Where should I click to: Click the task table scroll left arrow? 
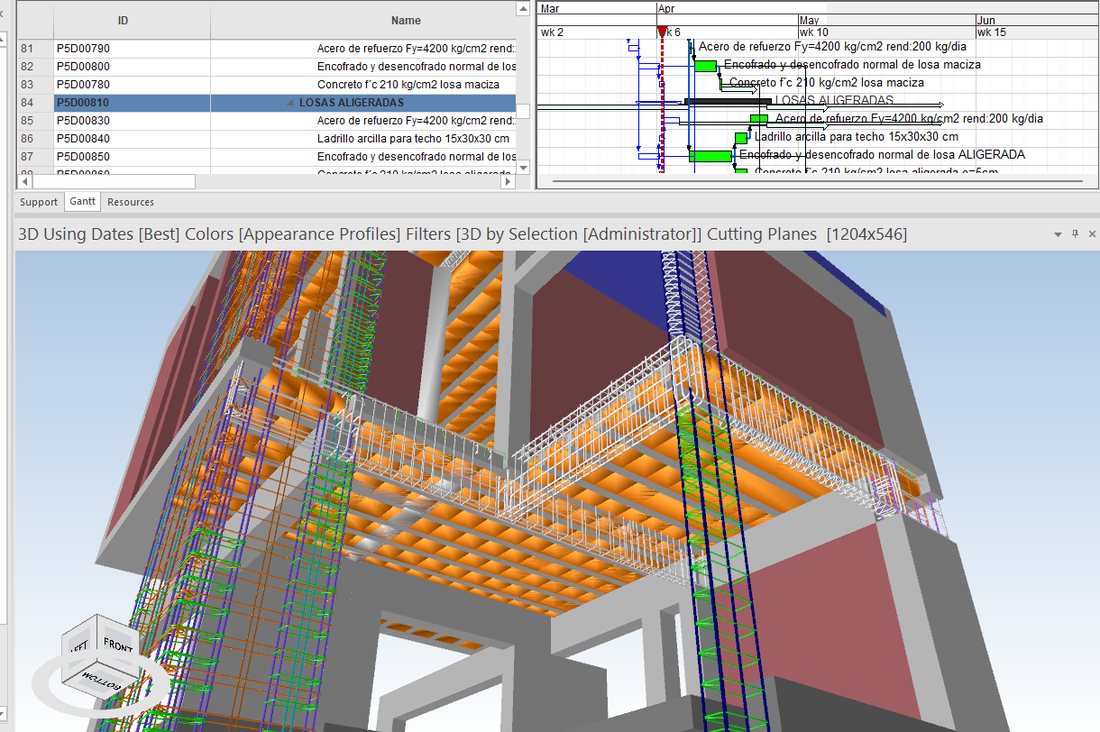[x=25, y=182]
